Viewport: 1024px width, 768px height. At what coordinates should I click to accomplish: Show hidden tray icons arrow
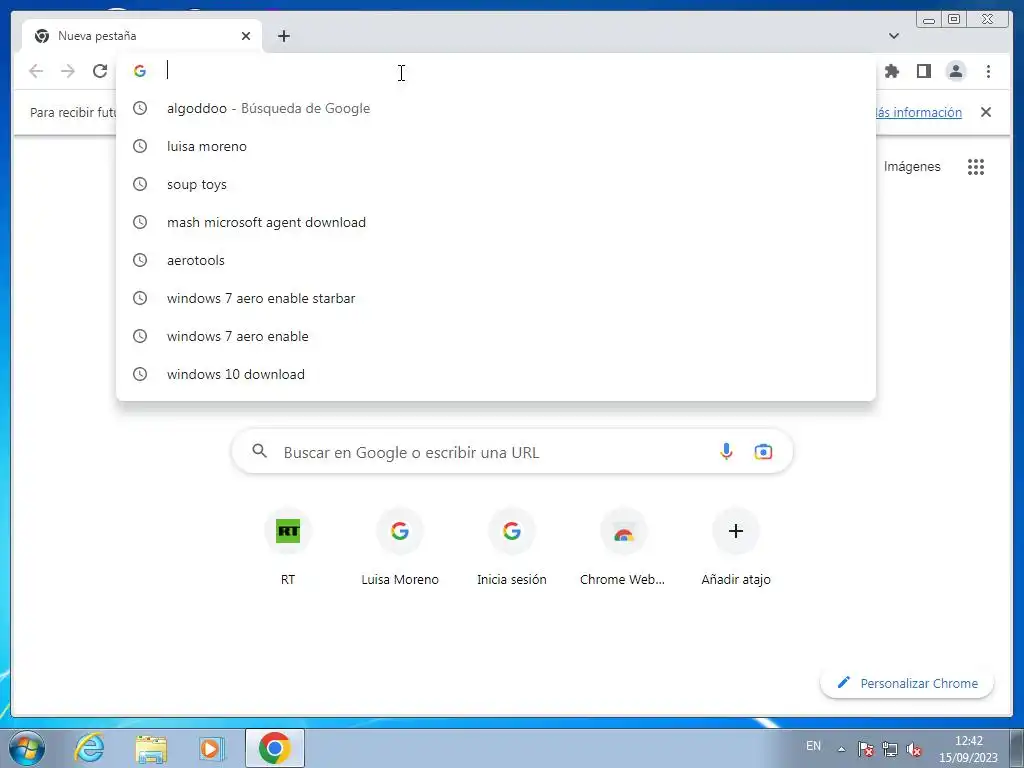[842, 749]
